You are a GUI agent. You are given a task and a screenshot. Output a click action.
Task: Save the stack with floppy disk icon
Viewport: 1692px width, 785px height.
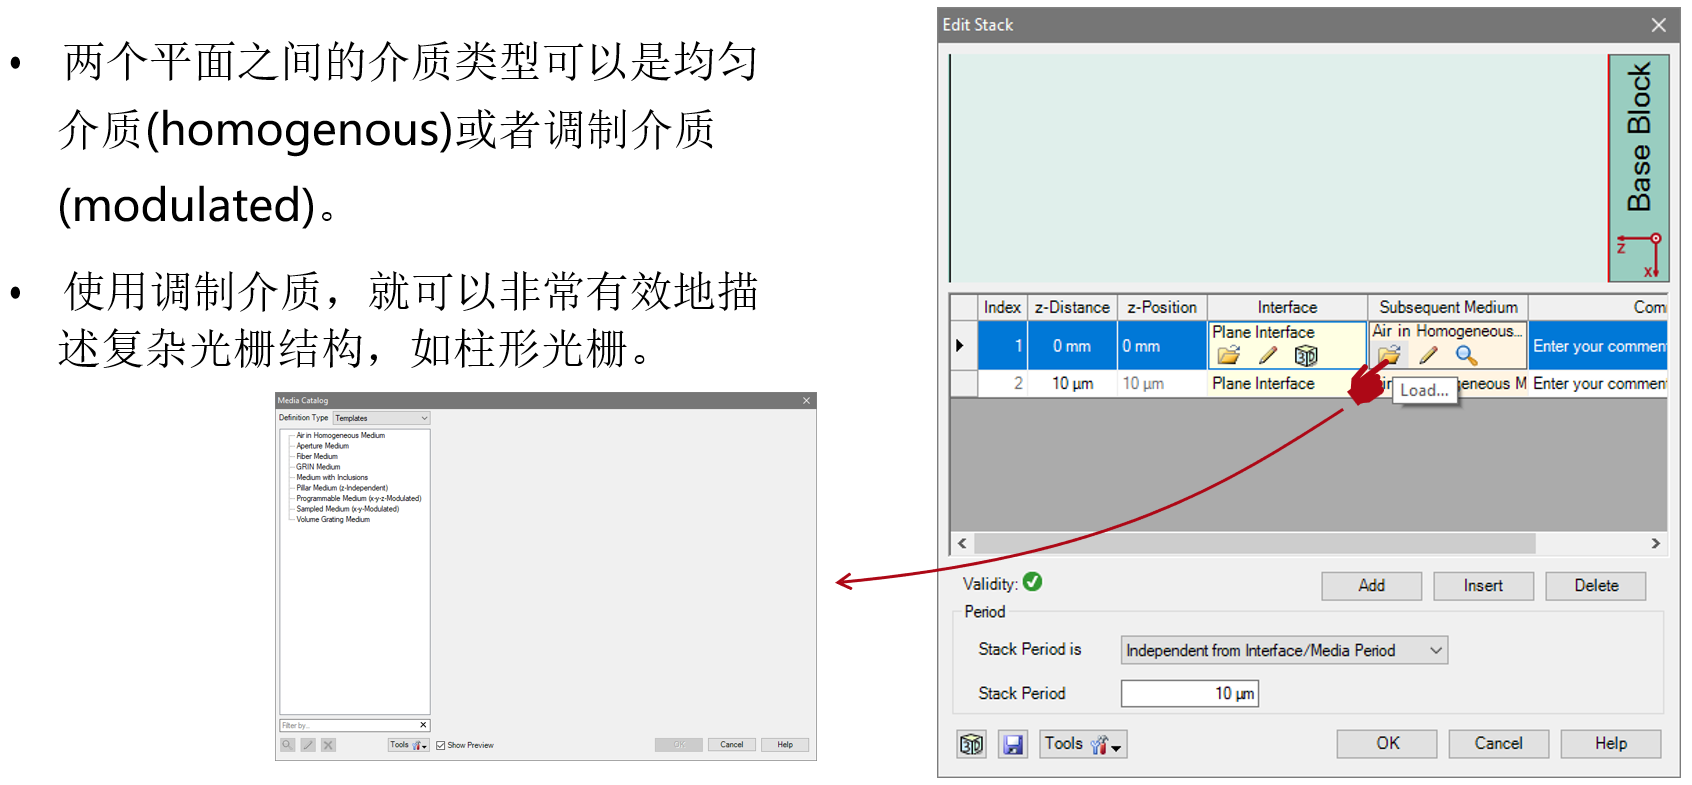(1013, 744)
